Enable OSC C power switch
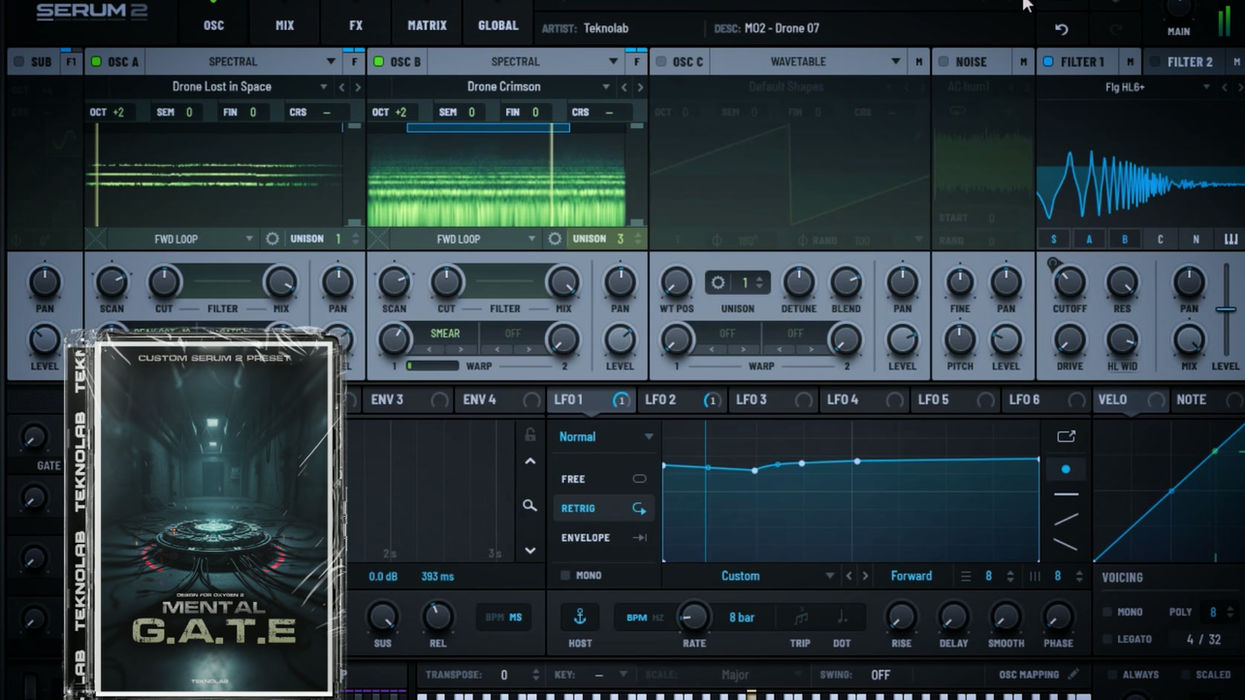The width and height of the screenshot is (1245, 700). pos(661,62)
